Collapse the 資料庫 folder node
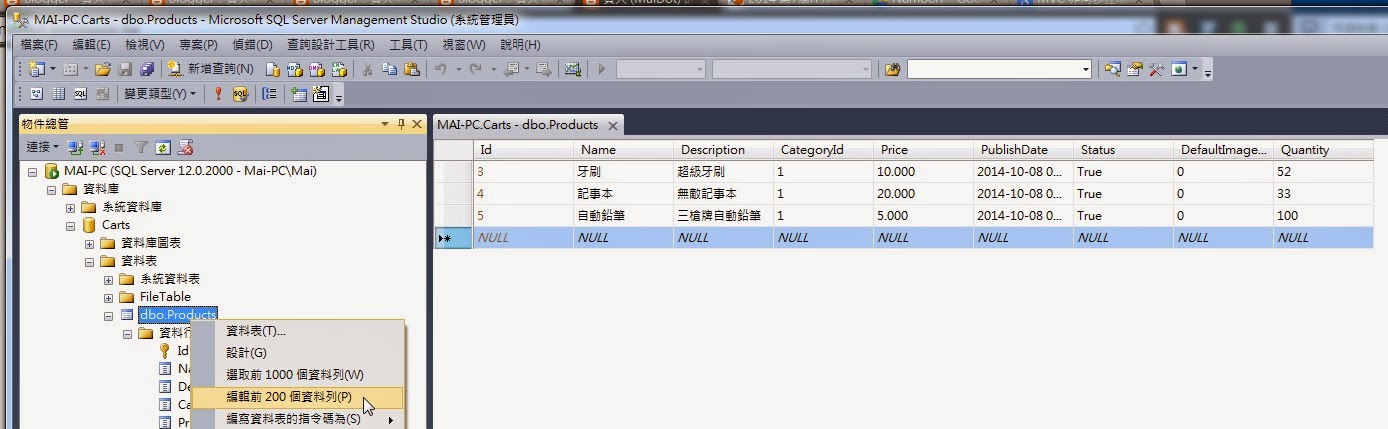The height and width of the screenshot is (429, 1388). point(51,189)
